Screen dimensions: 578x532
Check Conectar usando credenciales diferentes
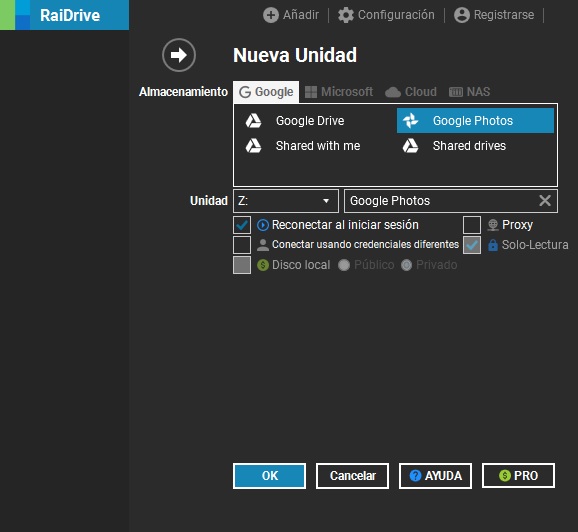pyautogui.click(x=242, y=245)
